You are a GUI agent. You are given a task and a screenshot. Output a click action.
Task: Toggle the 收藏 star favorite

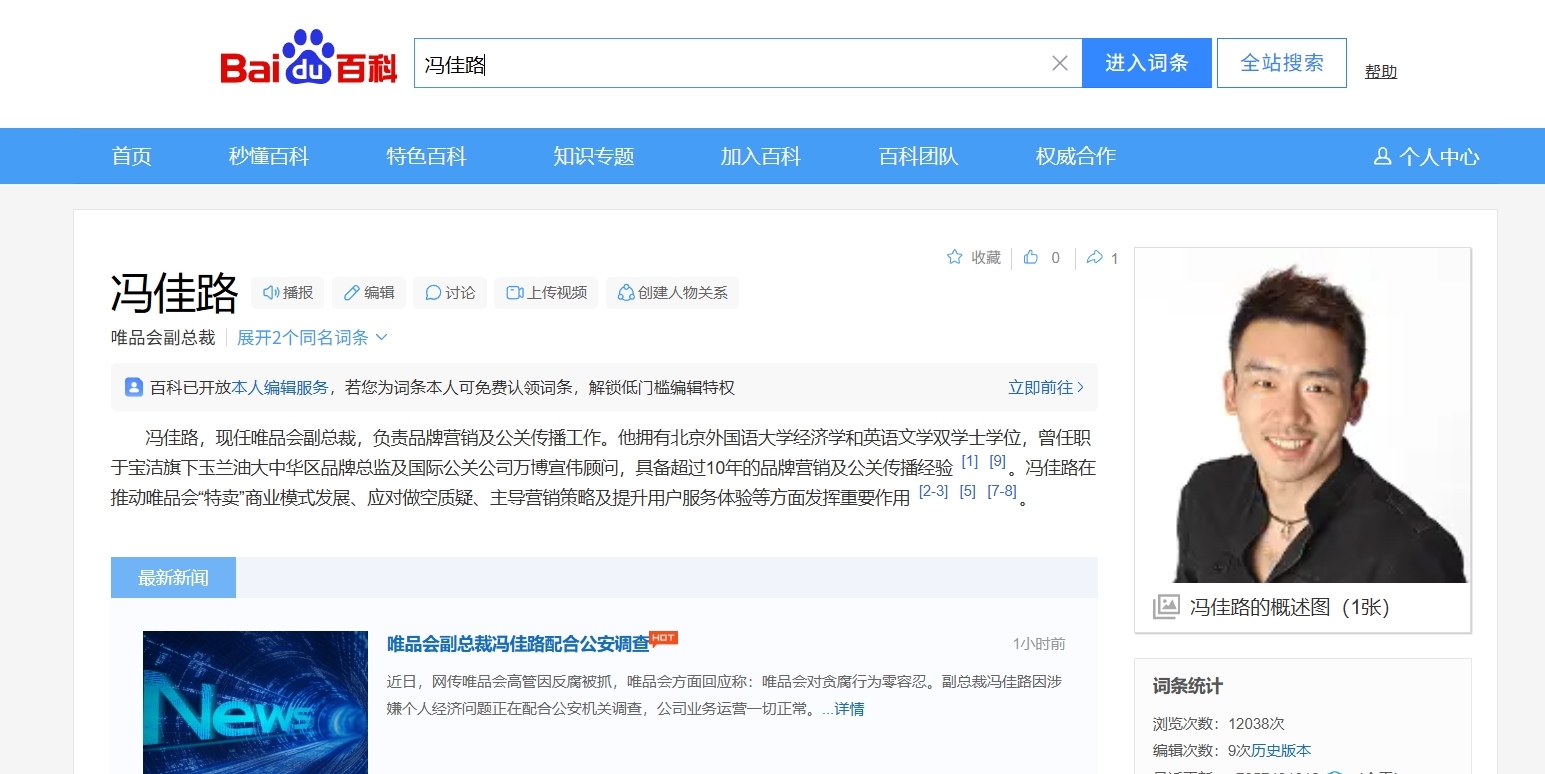click(955, 258)
